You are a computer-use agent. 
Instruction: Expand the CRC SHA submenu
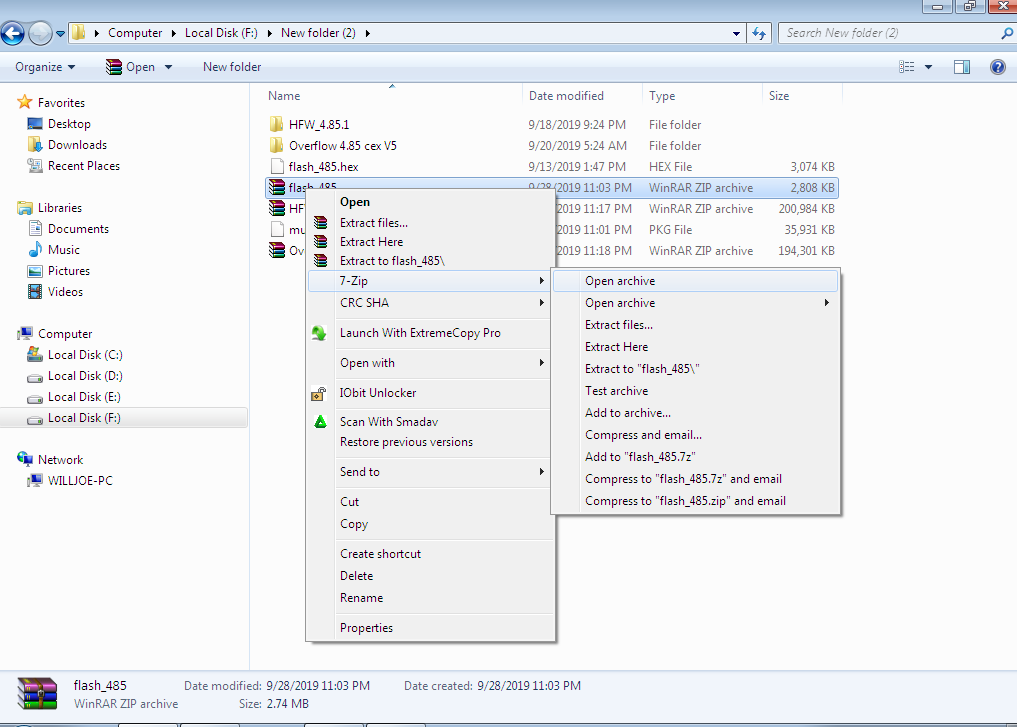[x=429, y=303]
